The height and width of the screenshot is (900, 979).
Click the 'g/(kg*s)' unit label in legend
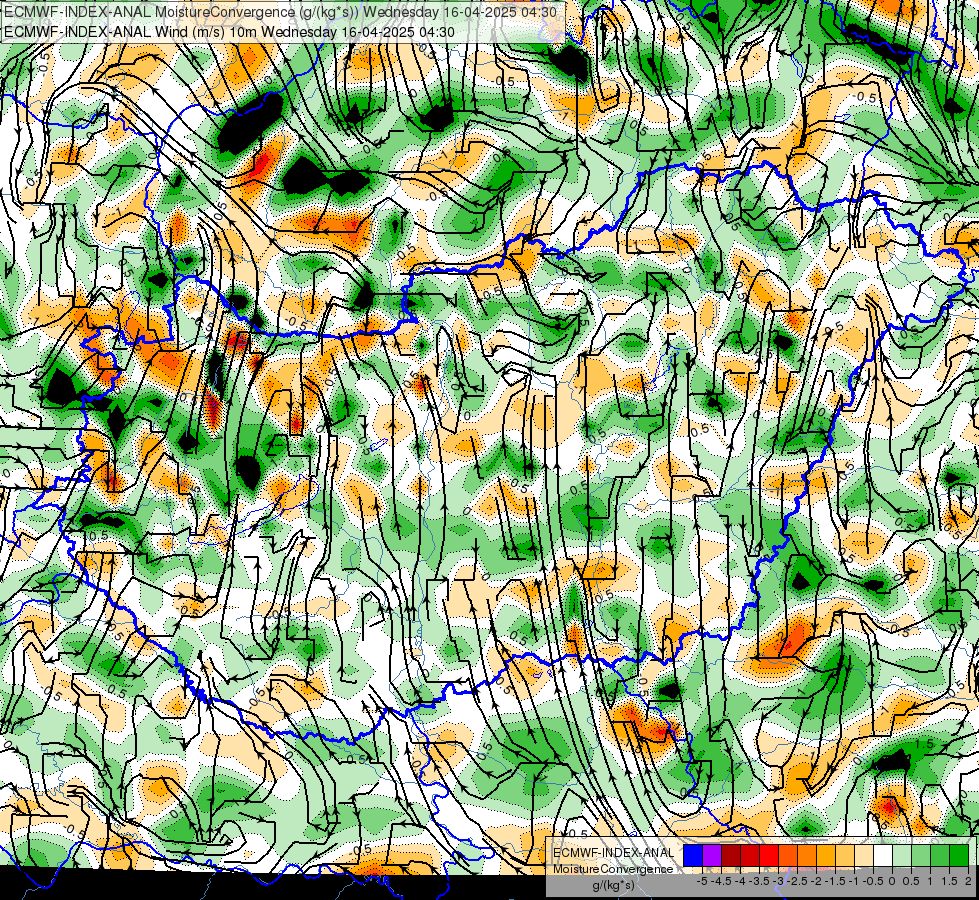613,886
